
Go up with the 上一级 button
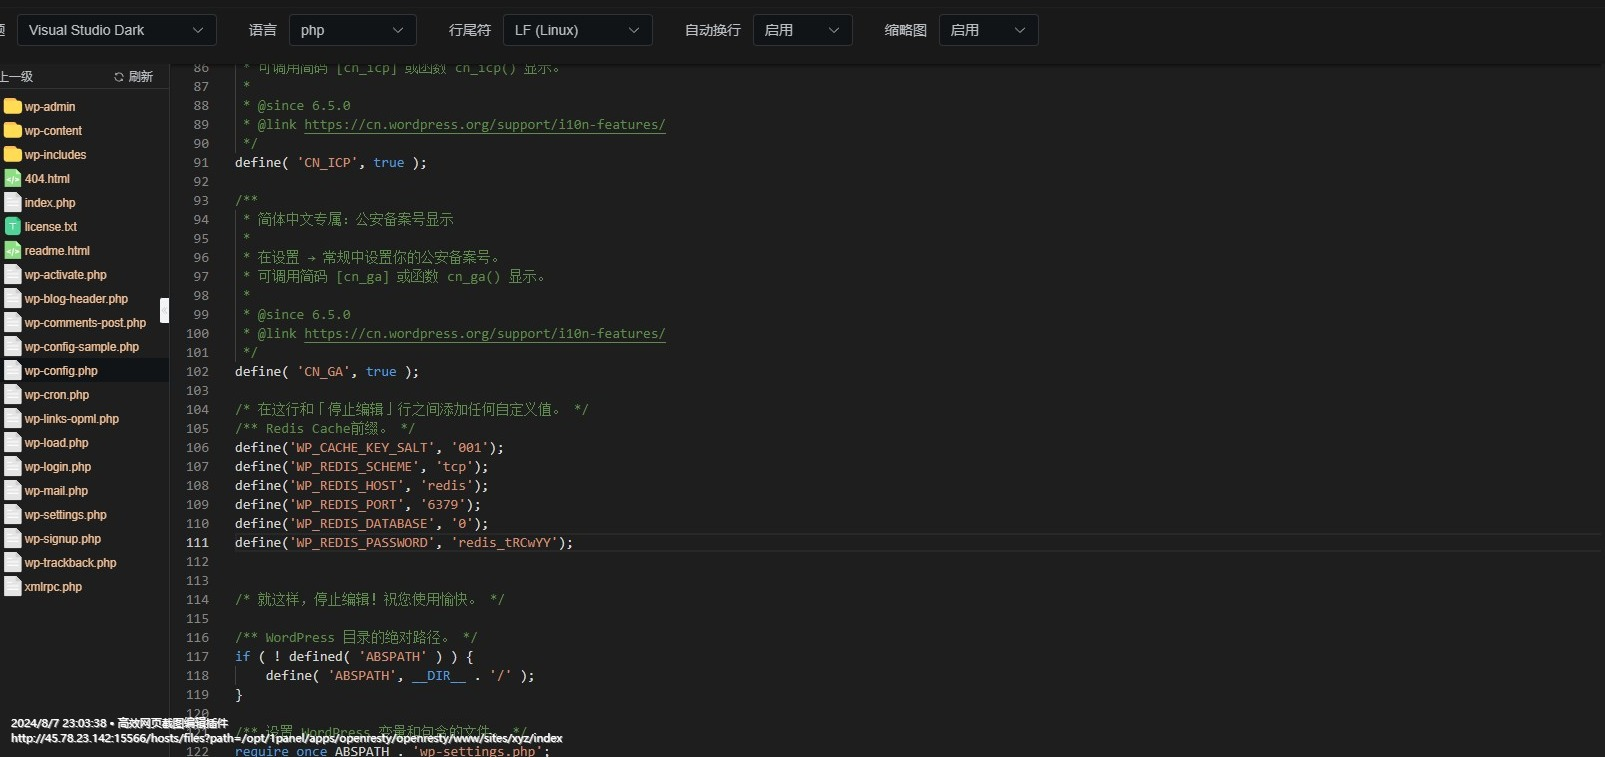(16, 77)
